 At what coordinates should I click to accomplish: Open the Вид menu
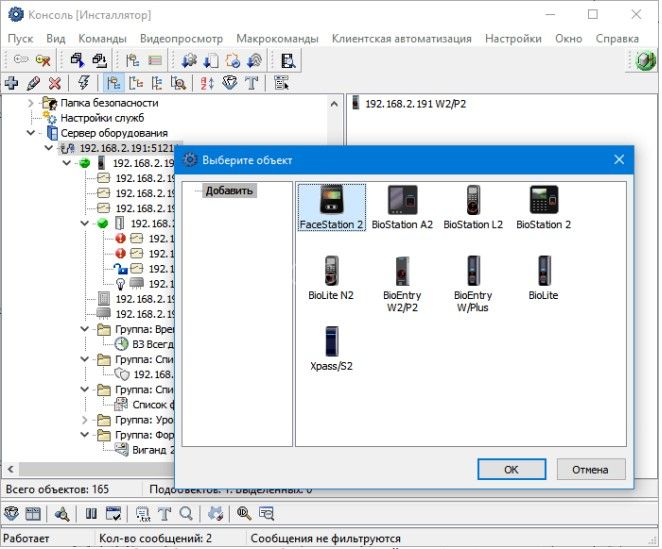[56, 38]
